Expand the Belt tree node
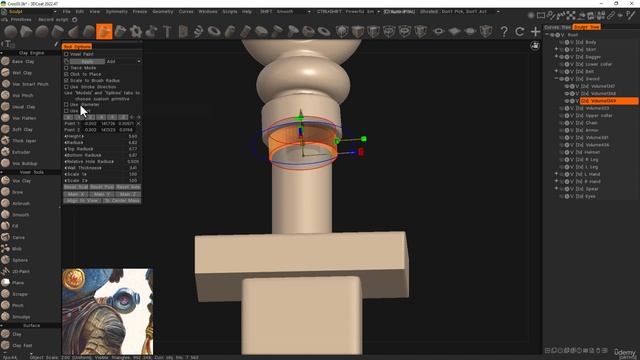Viewport: 640px width, 360px height. [556, 71]
